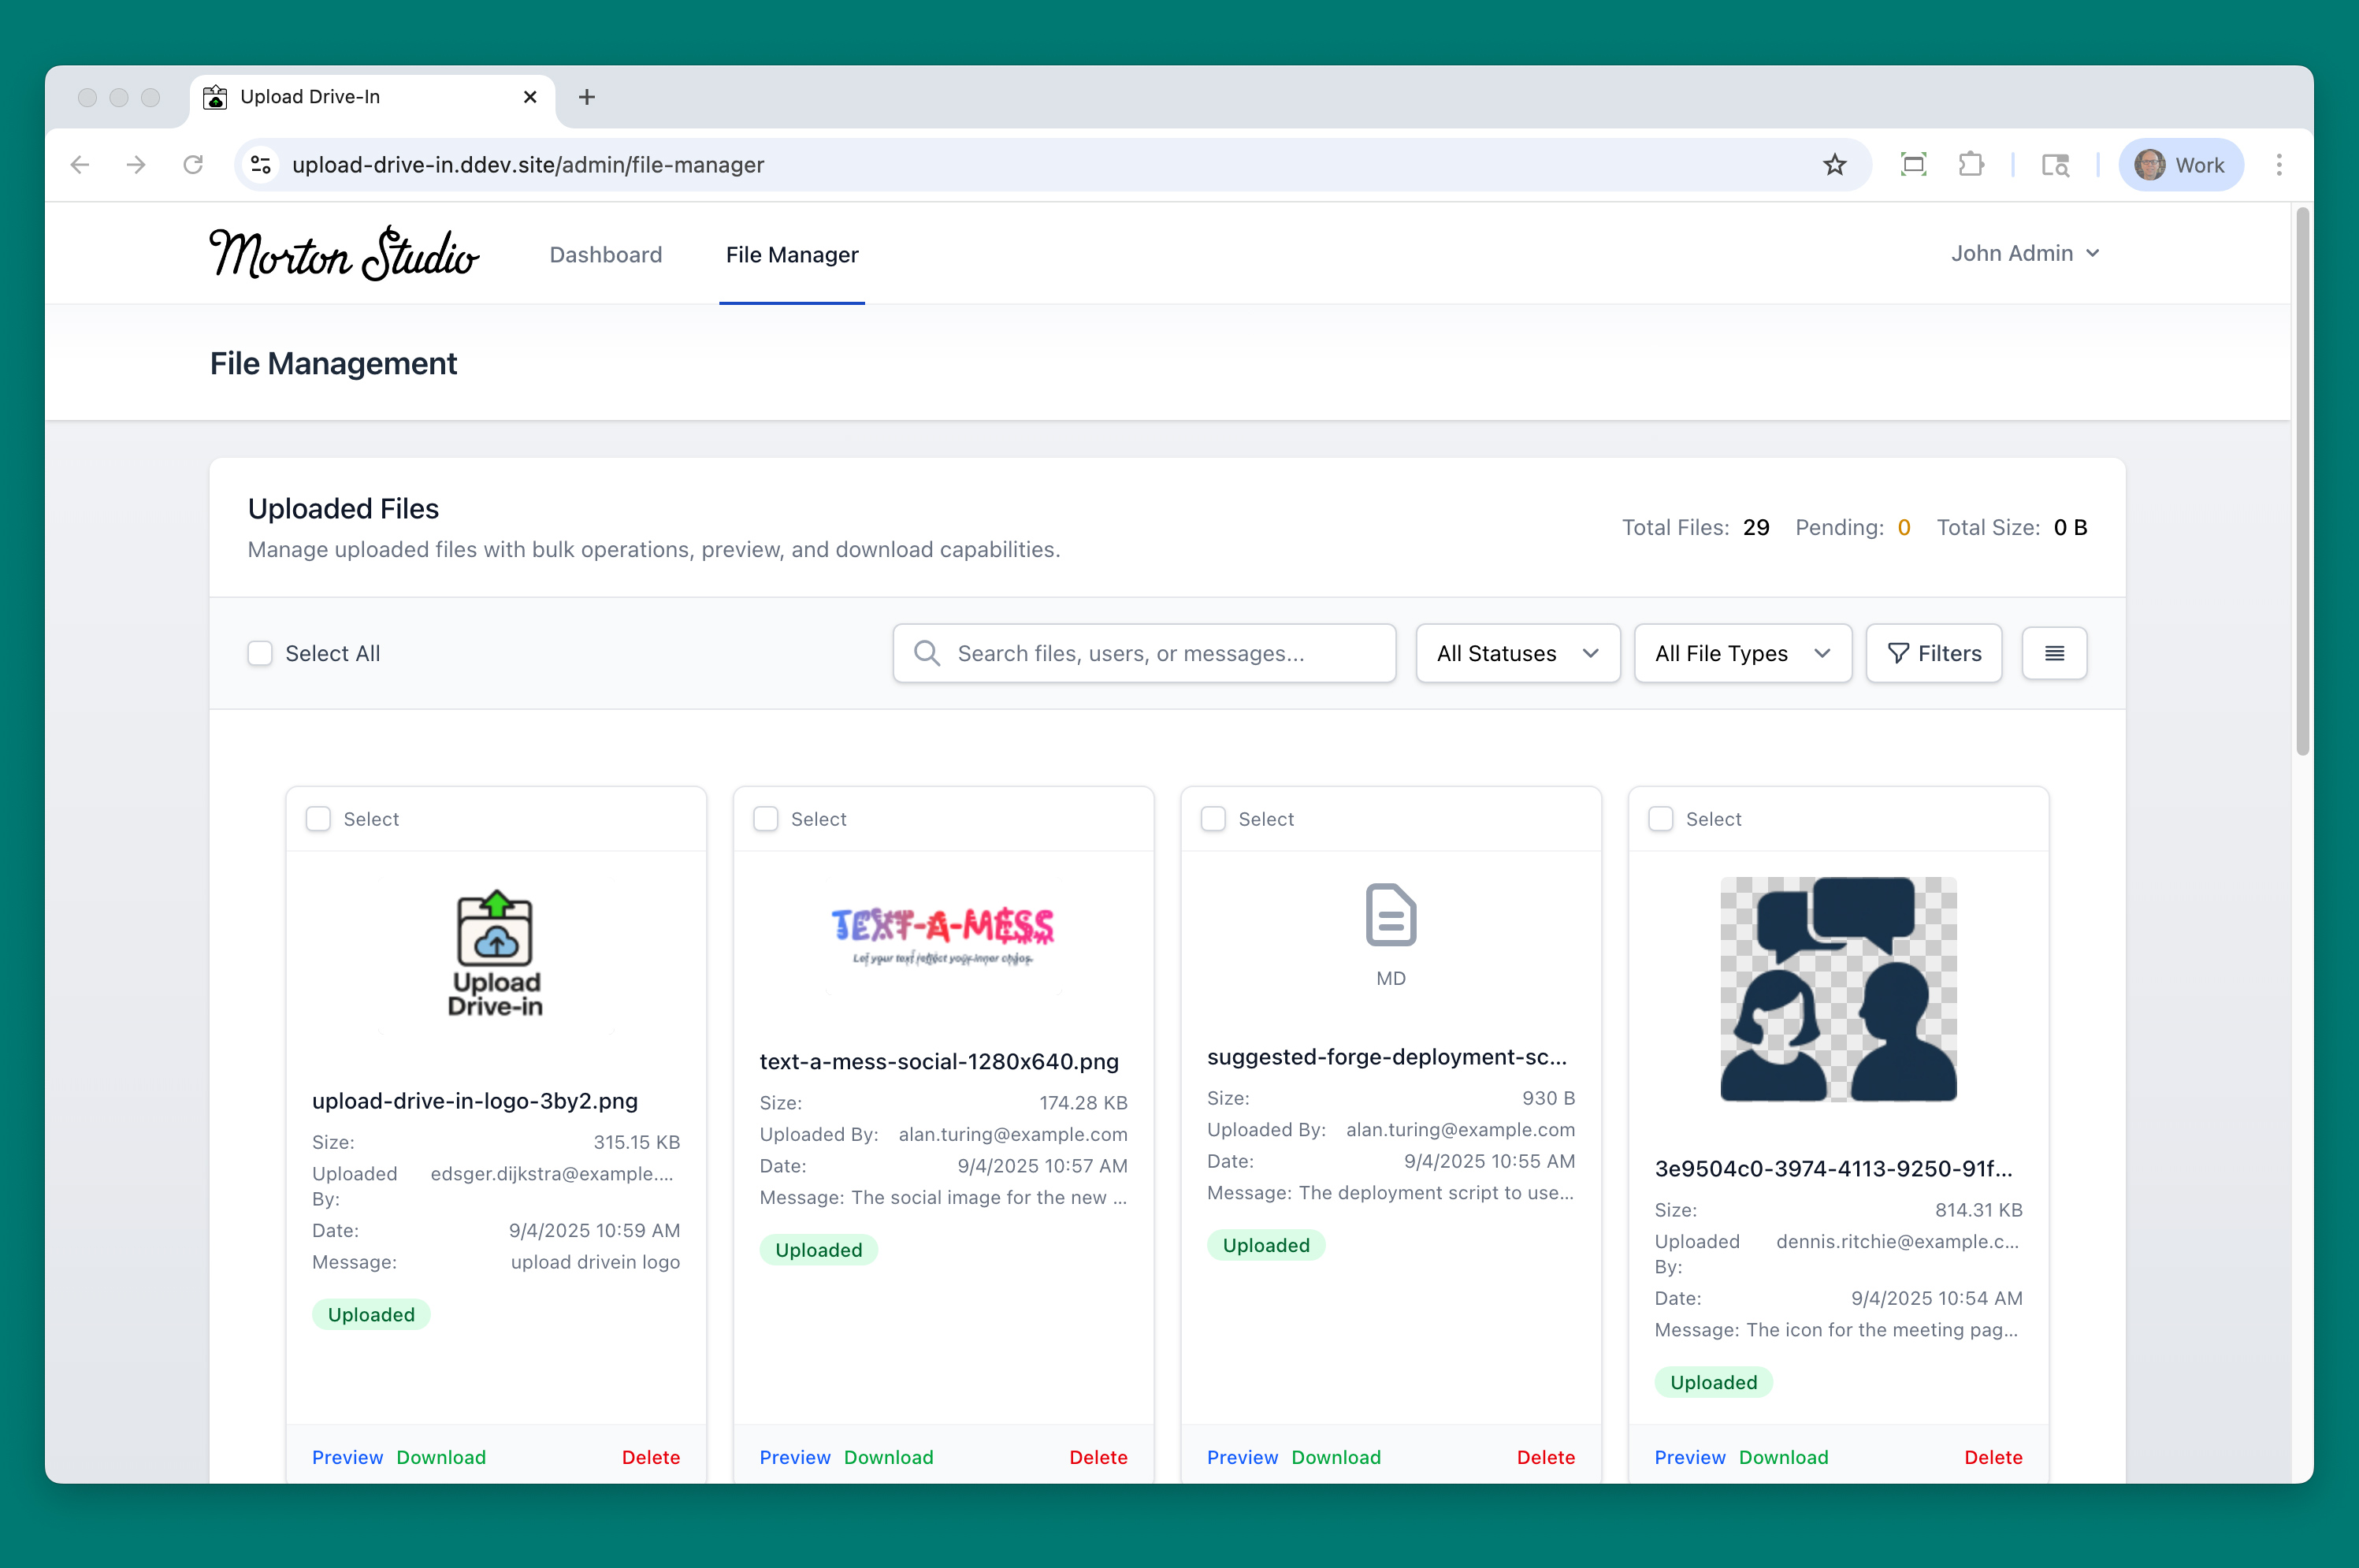The width and height of the screenshot is (2359, 1568).
Task: Open new browser tab with plus icon
Action: tap(587, 97)
